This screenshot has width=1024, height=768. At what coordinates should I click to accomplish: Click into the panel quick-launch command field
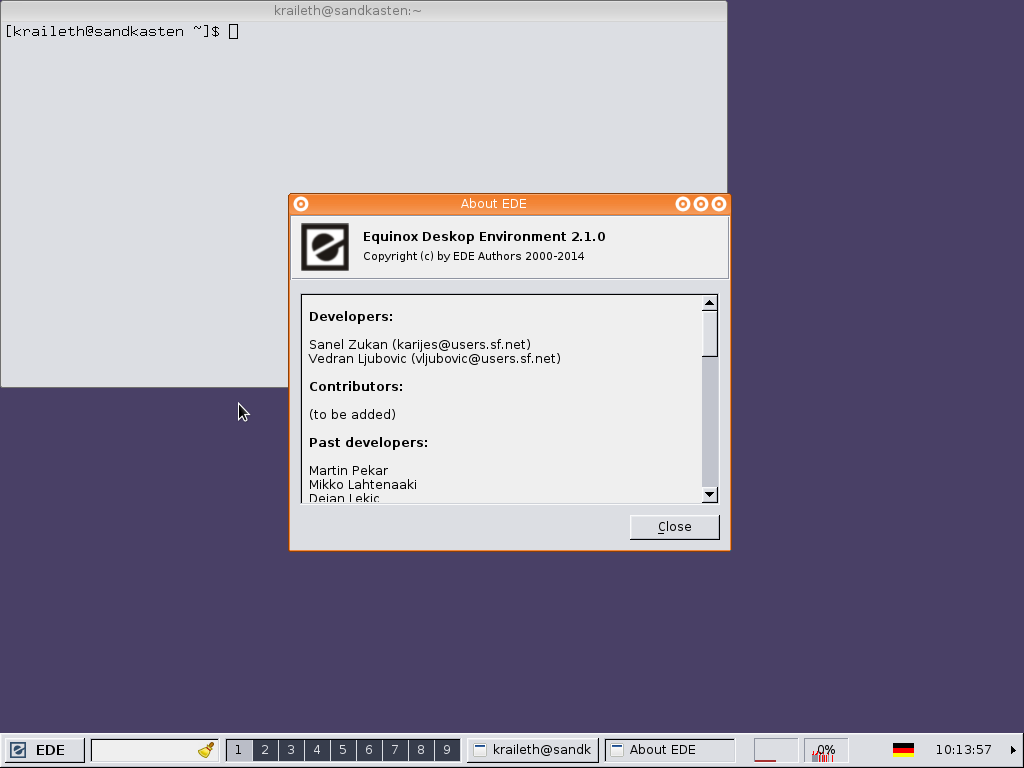click(143, 750)
